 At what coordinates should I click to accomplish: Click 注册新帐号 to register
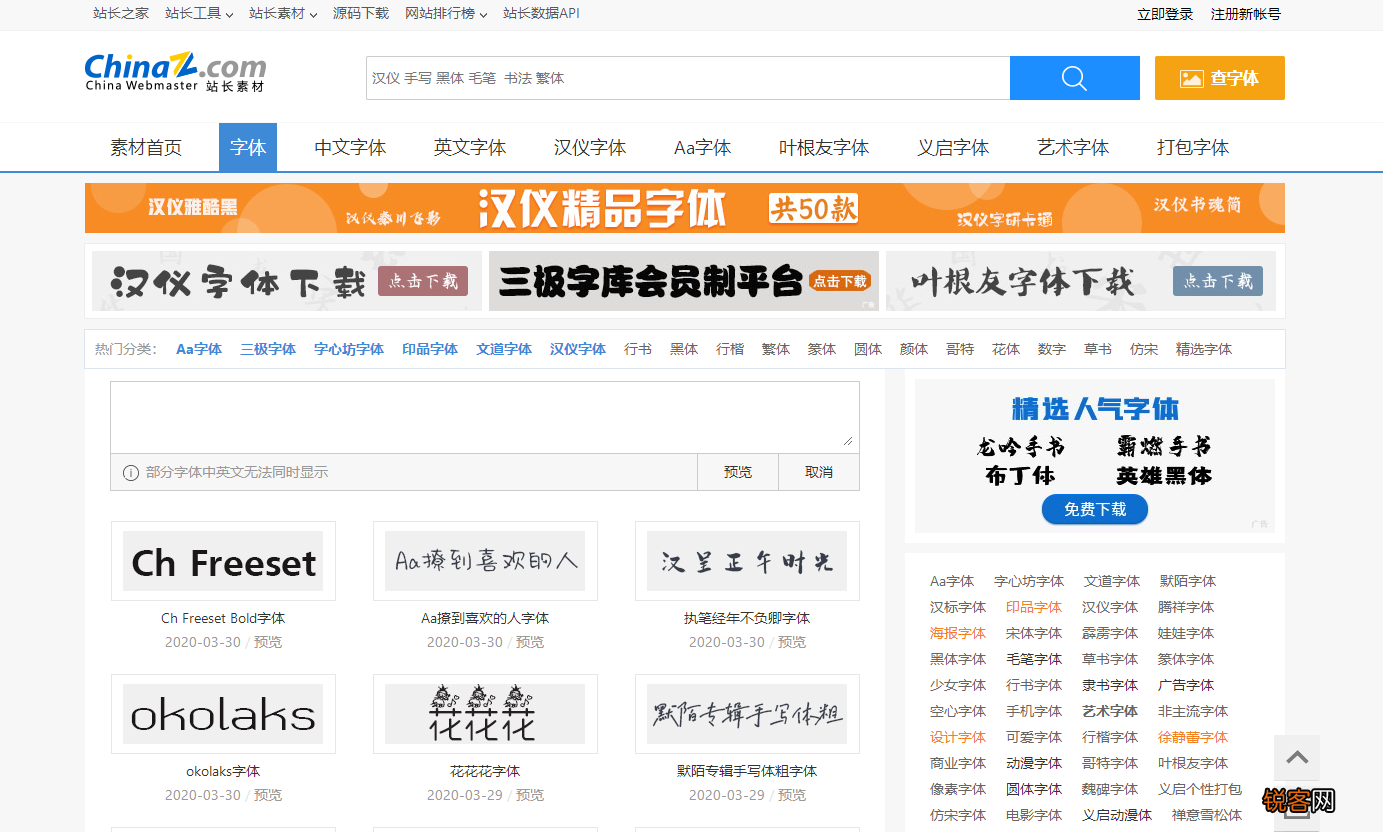[x=1246, y=14]
